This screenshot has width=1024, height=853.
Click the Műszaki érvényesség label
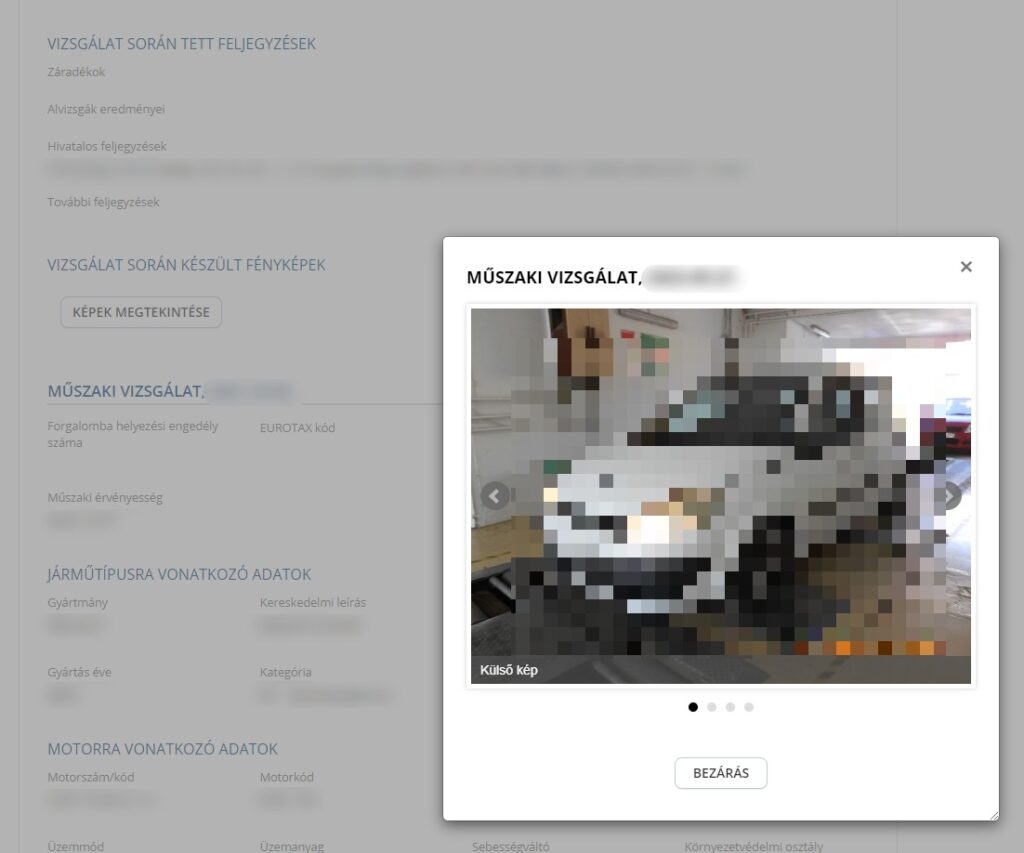point(104,498)
